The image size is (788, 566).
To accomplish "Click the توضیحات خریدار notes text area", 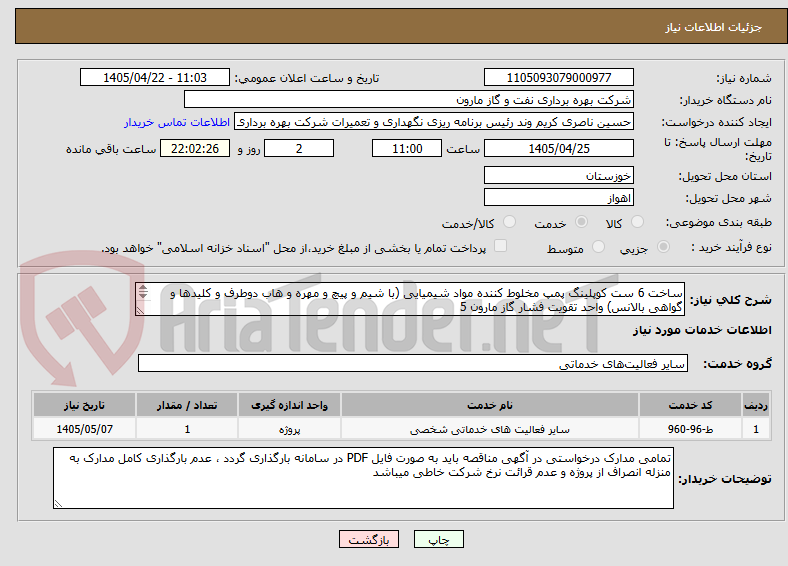I will pyautogui.click(x=363, y=478).
